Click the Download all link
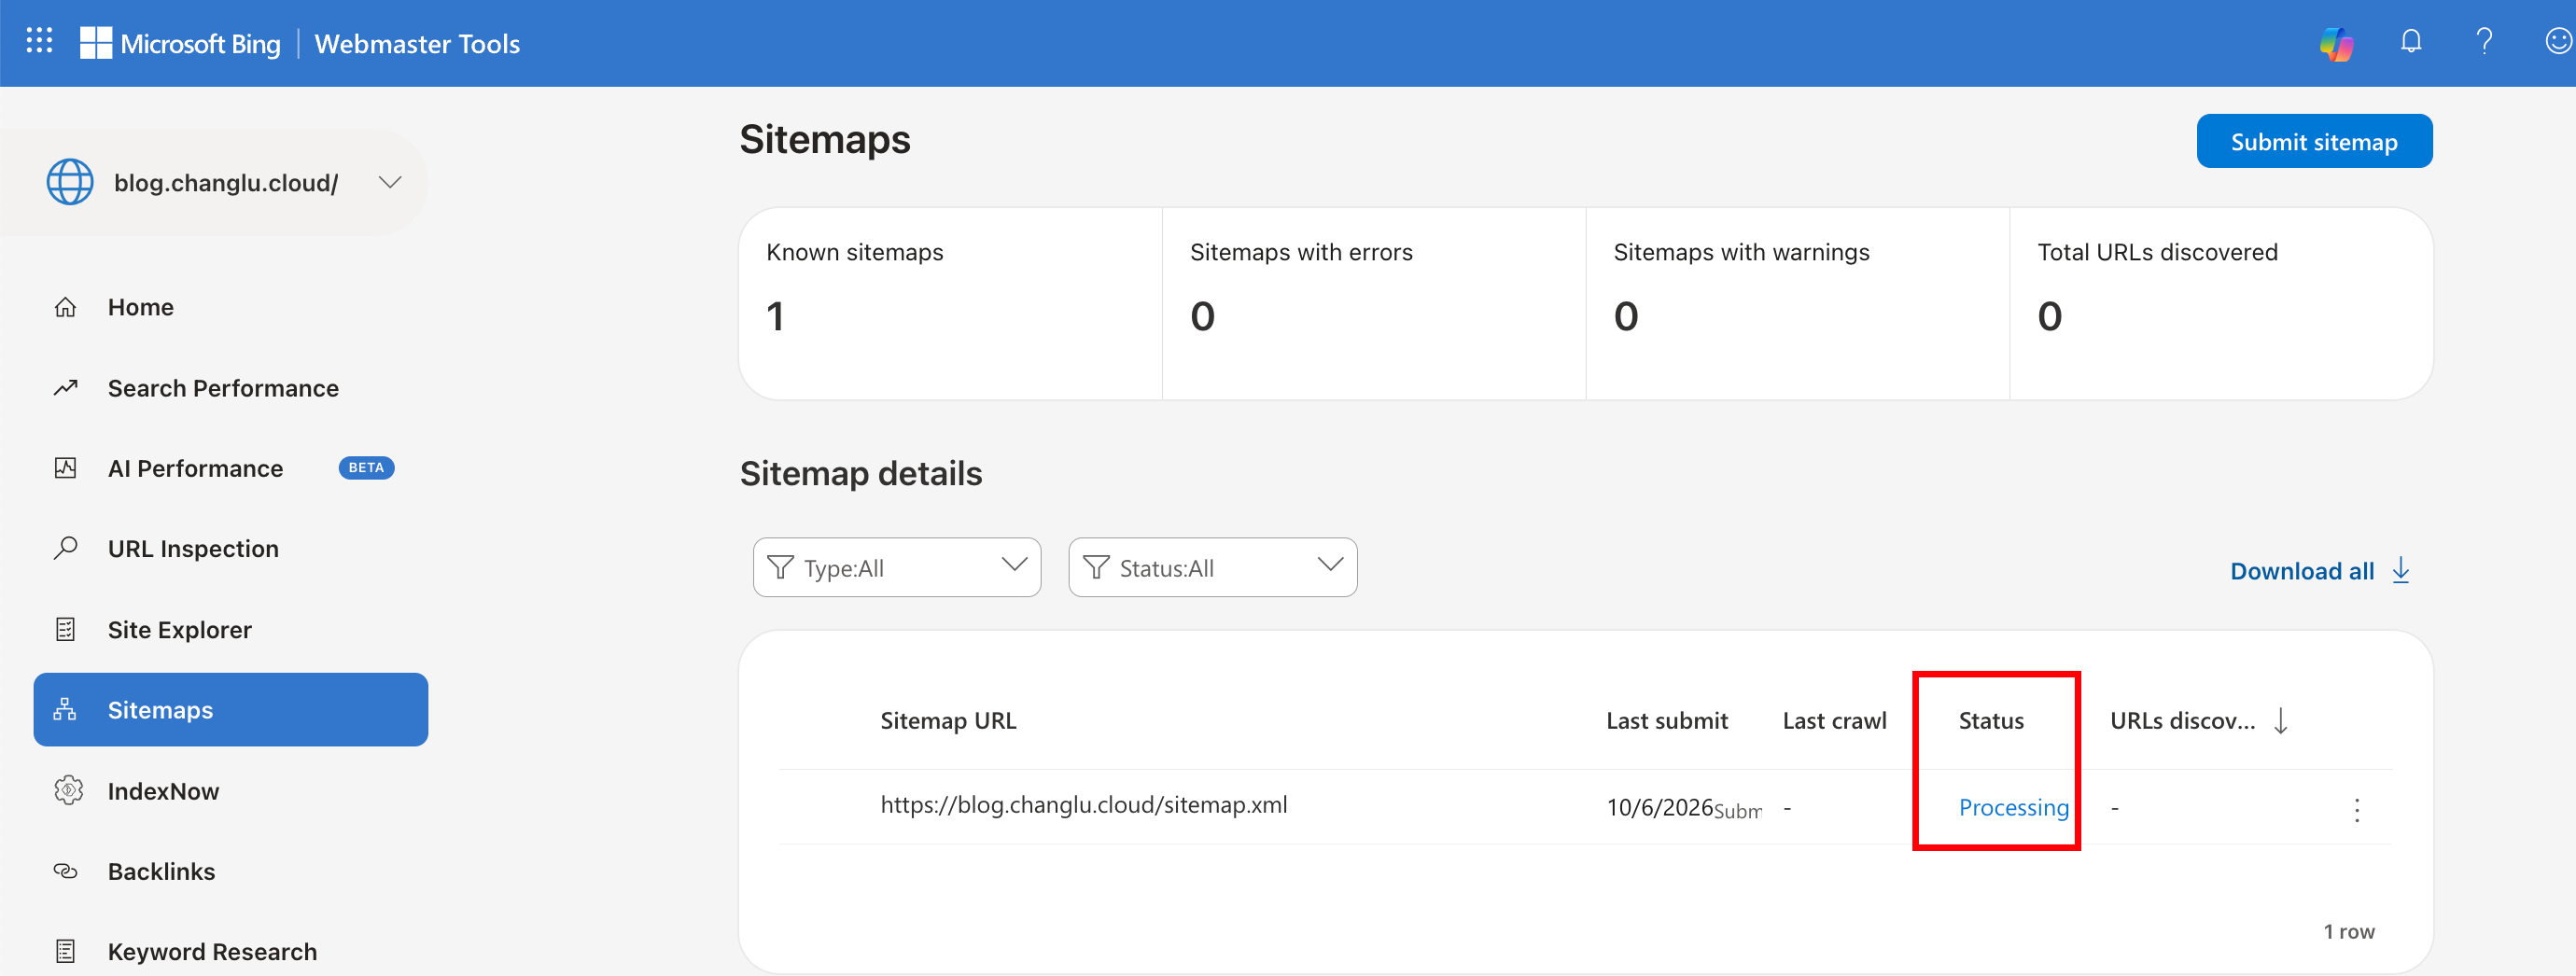This screenshot has width=2576, height=976. 2320,570
